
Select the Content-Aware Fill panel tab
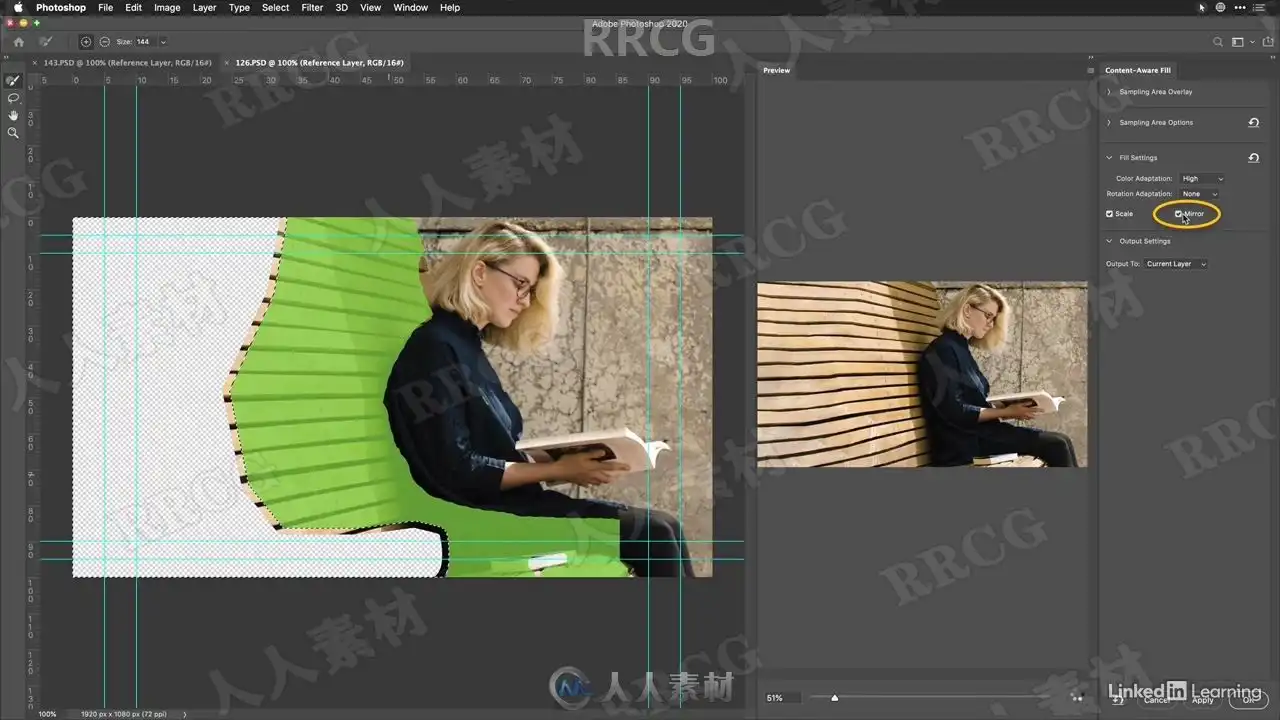click(1137, 70)
